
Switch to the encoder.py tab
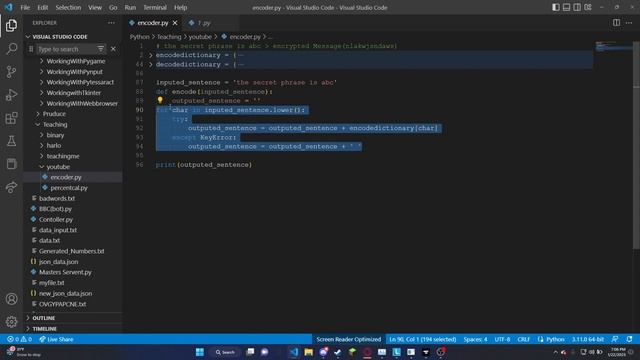(153, 23)
